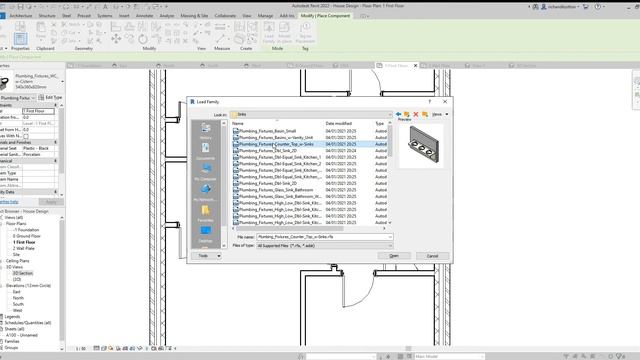Open the History place in dialog sidebar

point(205,131)
